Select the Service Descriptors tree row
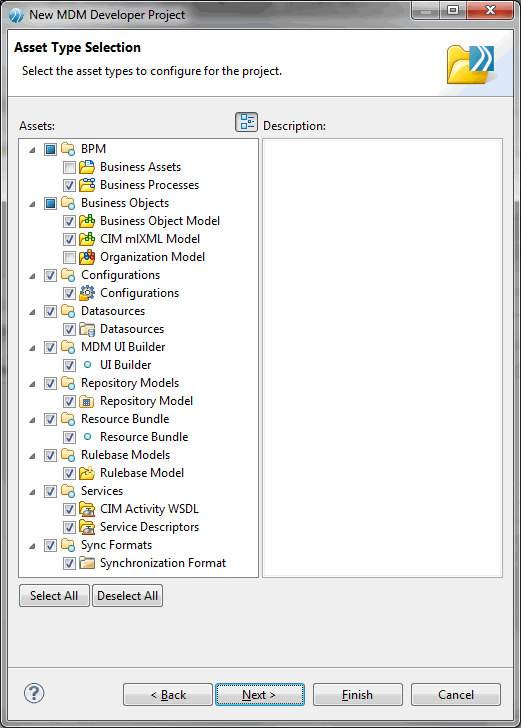This screenshot has height=728, width=521. [150, 527]
